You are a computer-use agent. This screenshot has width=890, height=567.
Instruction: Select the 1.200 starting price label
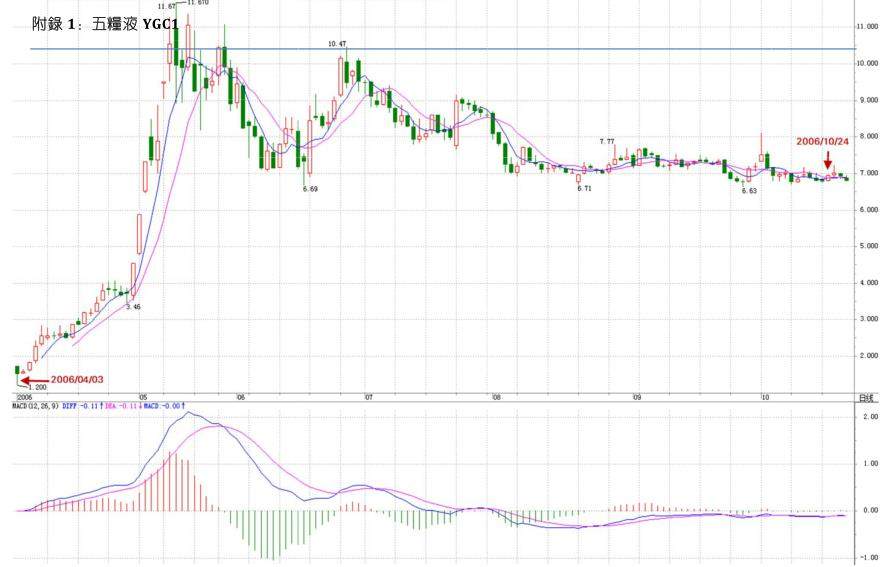coord(37,387)
